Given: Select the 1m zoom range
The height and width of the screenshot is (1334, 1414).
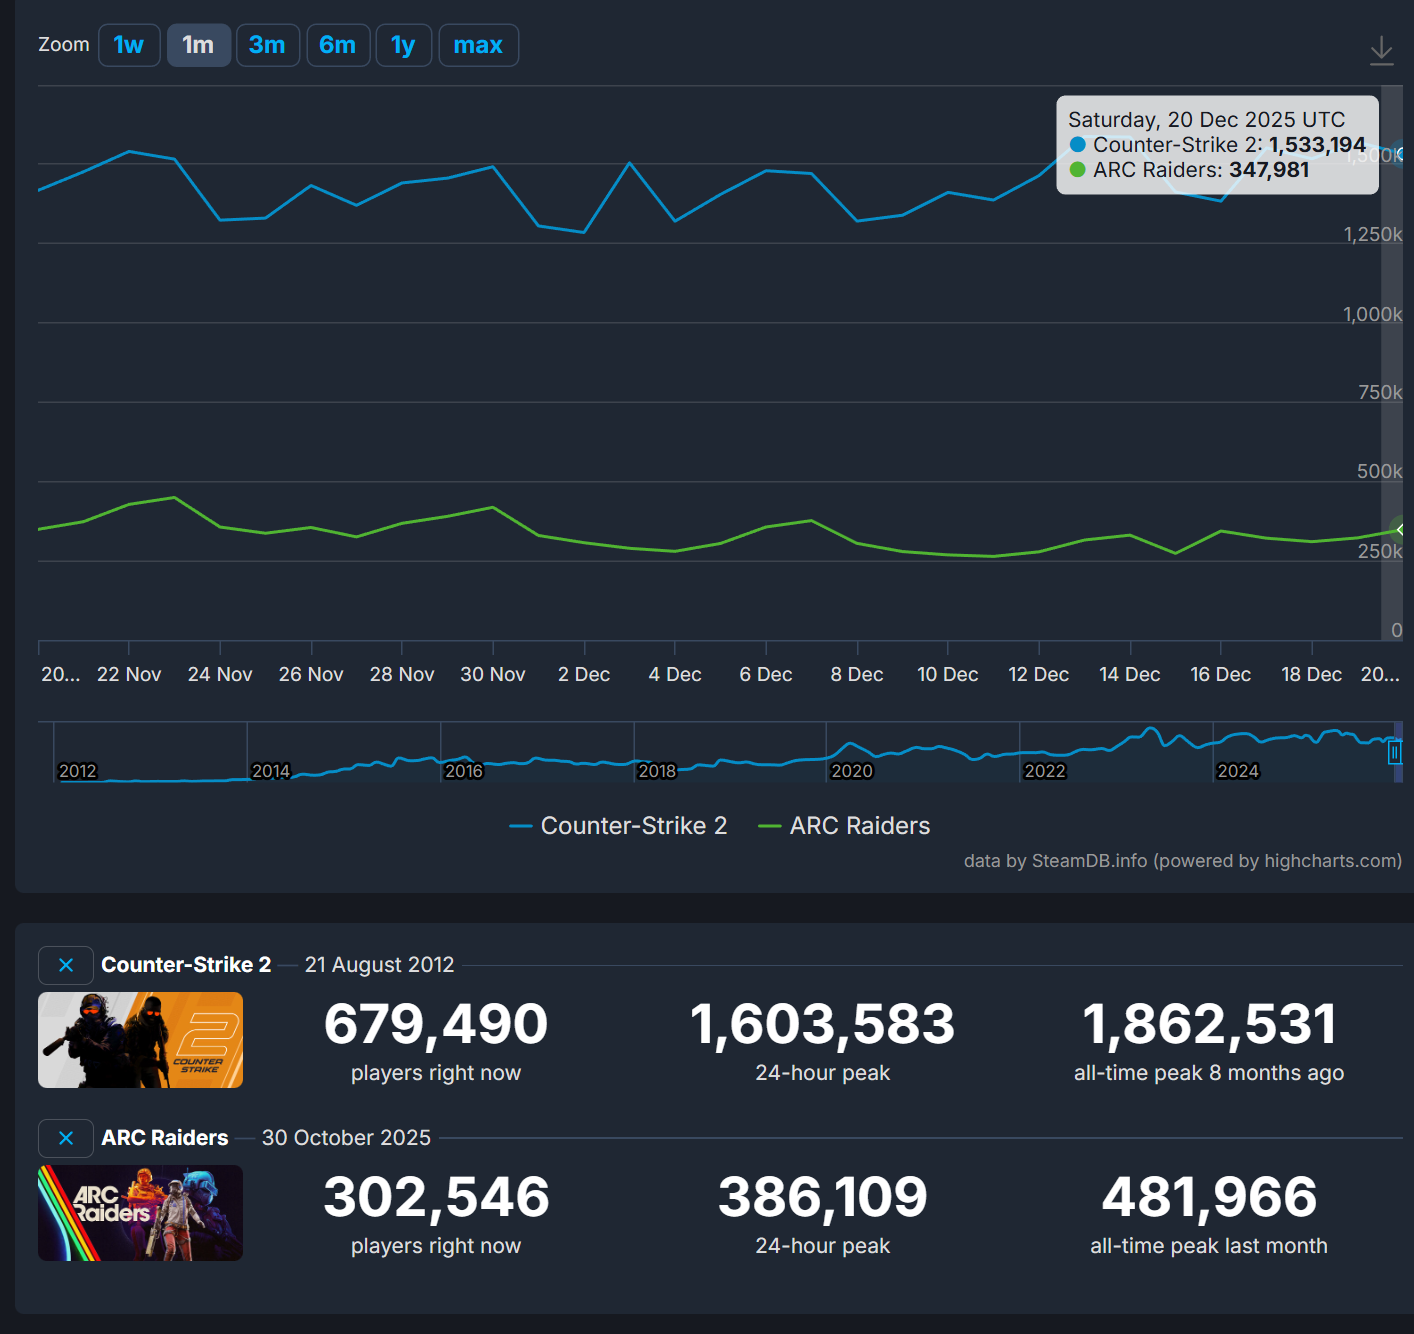Looking at the screenshot, I should coord(198,45).
